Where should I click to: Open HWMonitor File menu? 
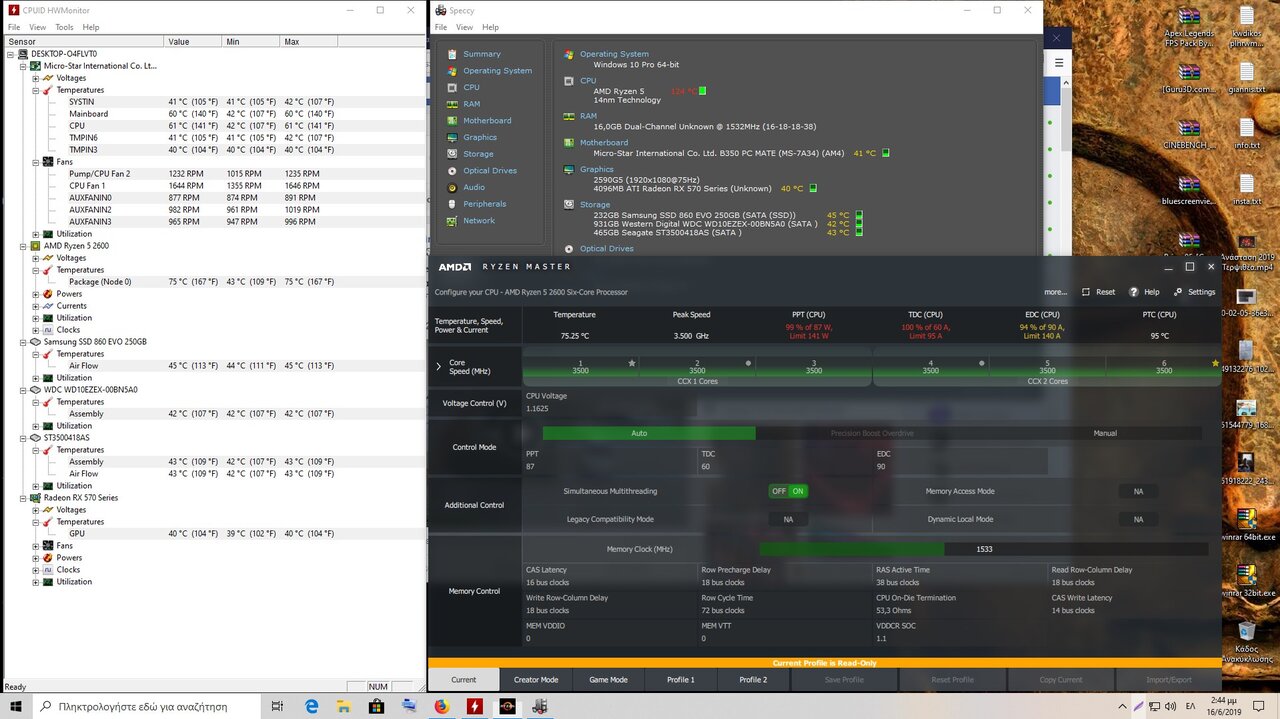click(13, 27)
